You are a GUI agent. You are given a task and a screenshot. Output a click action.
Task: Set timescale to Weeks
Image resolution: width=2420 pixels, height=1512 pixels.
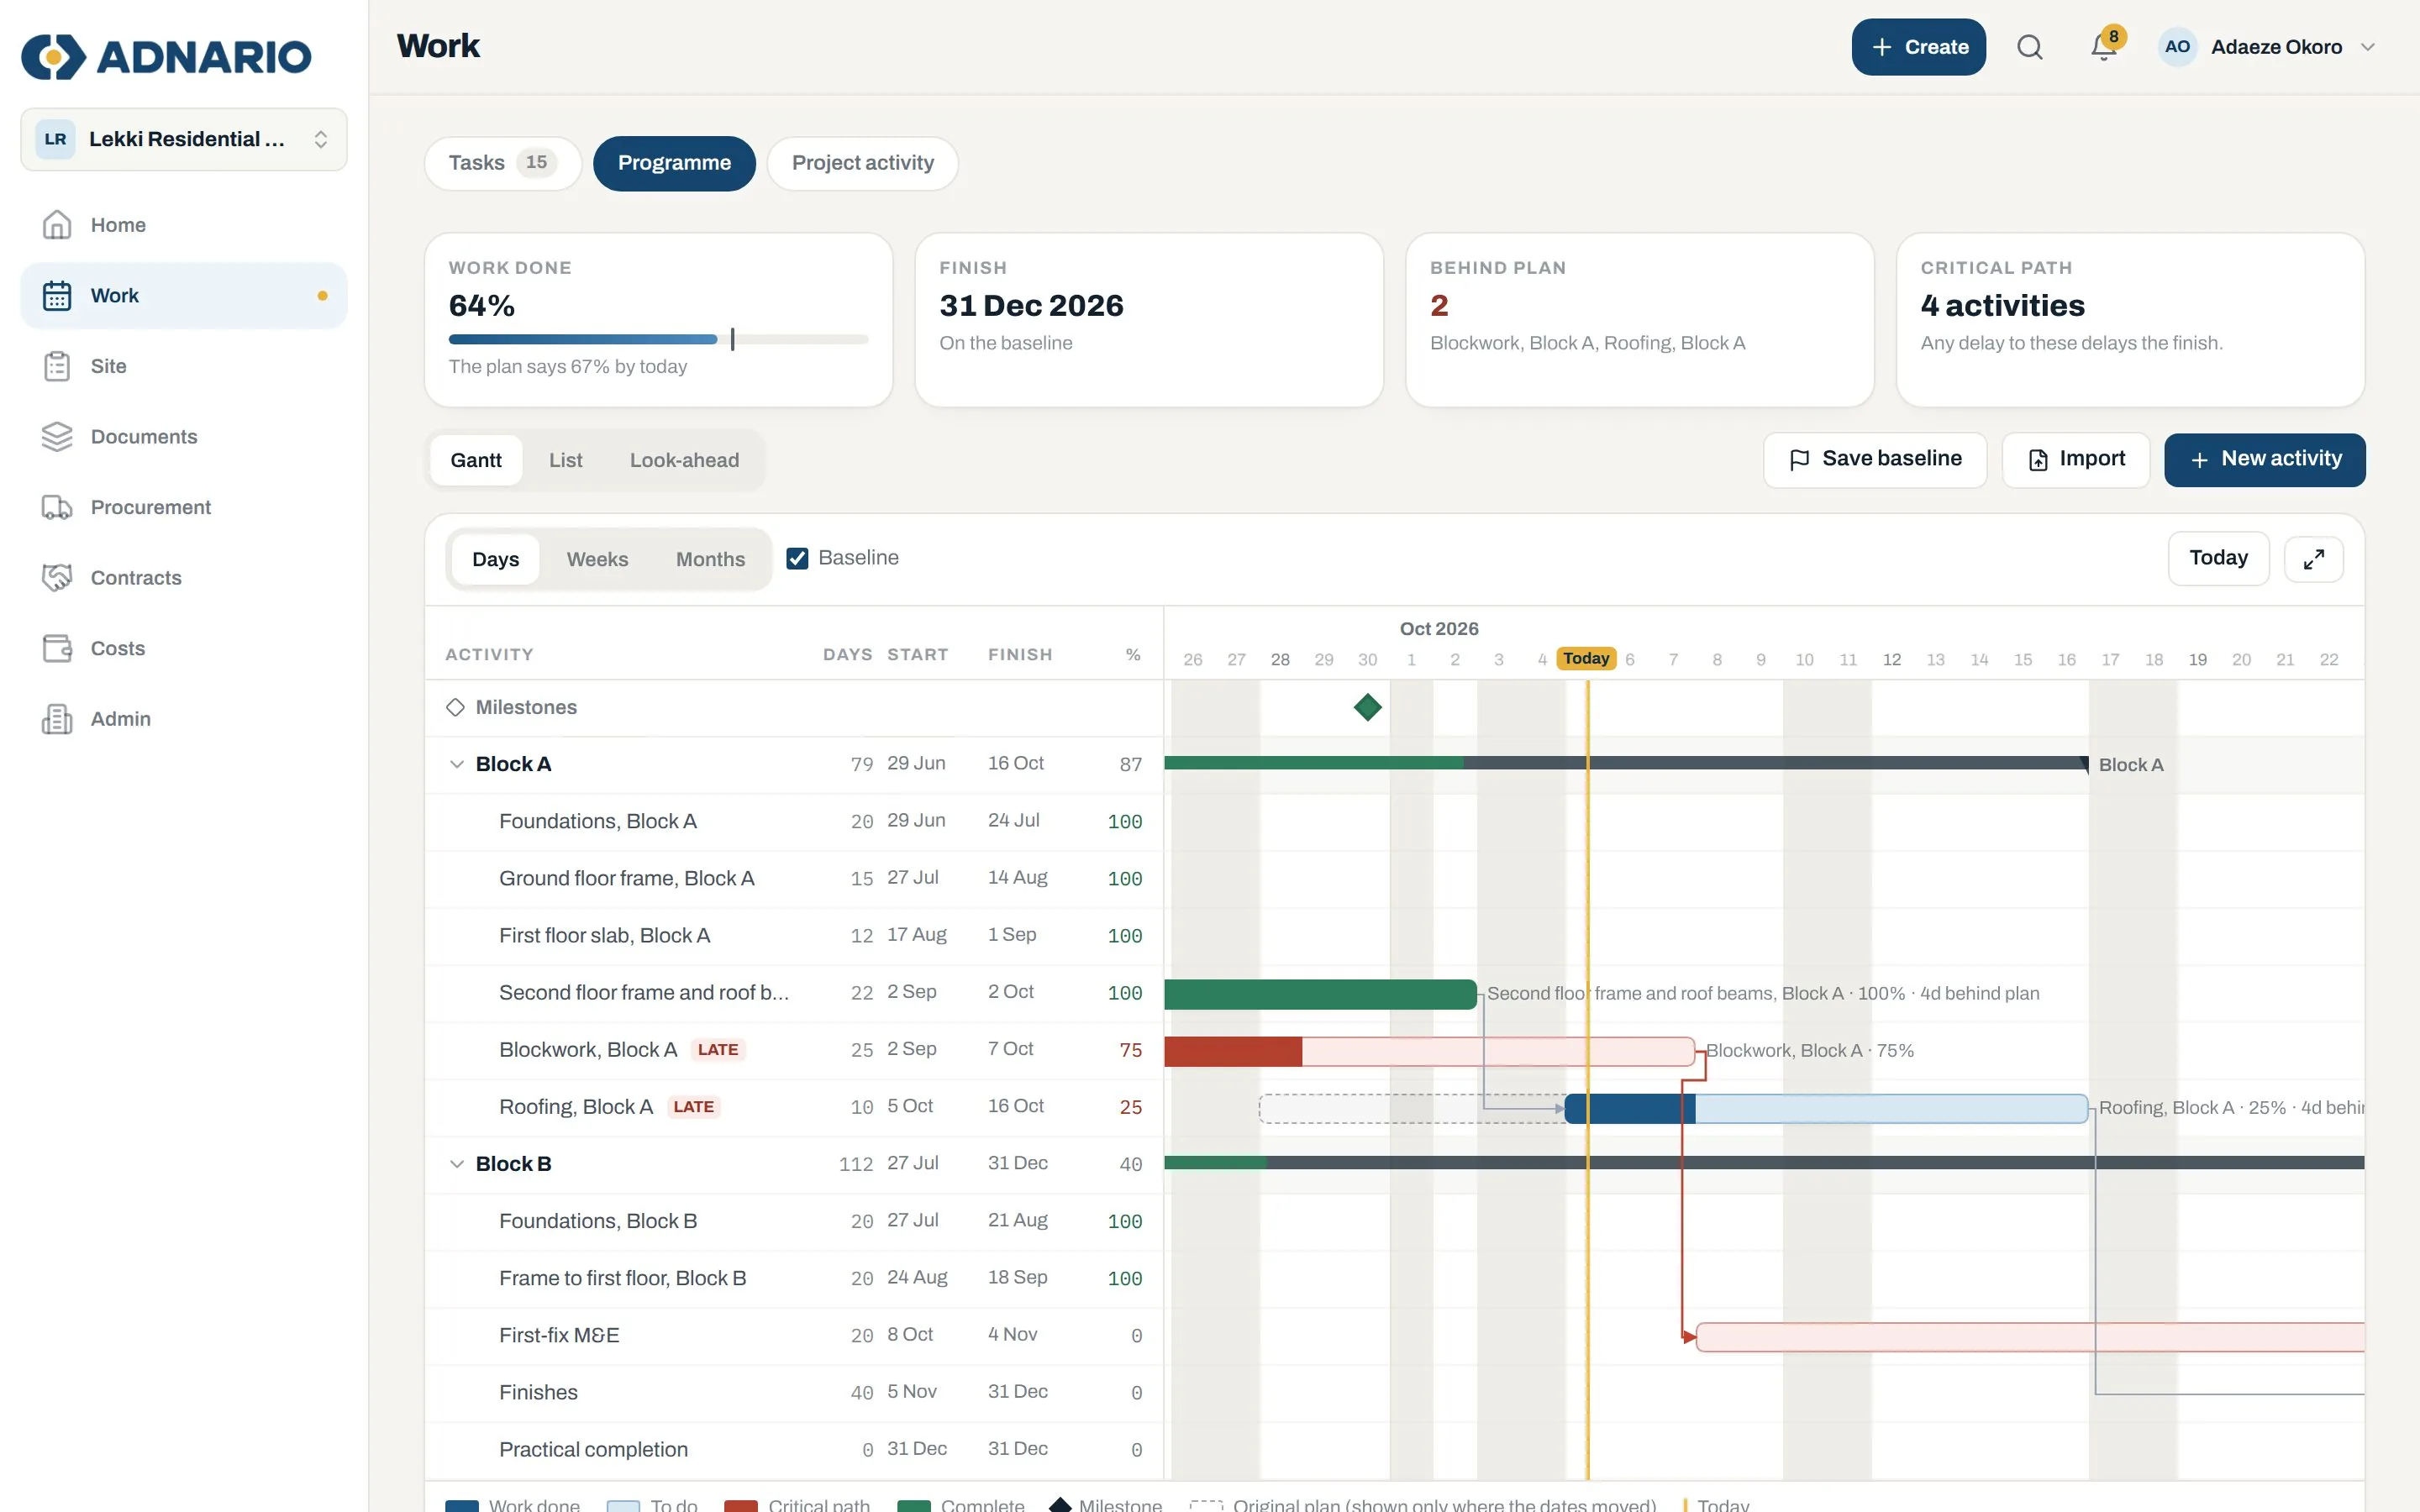click(597, 559)
